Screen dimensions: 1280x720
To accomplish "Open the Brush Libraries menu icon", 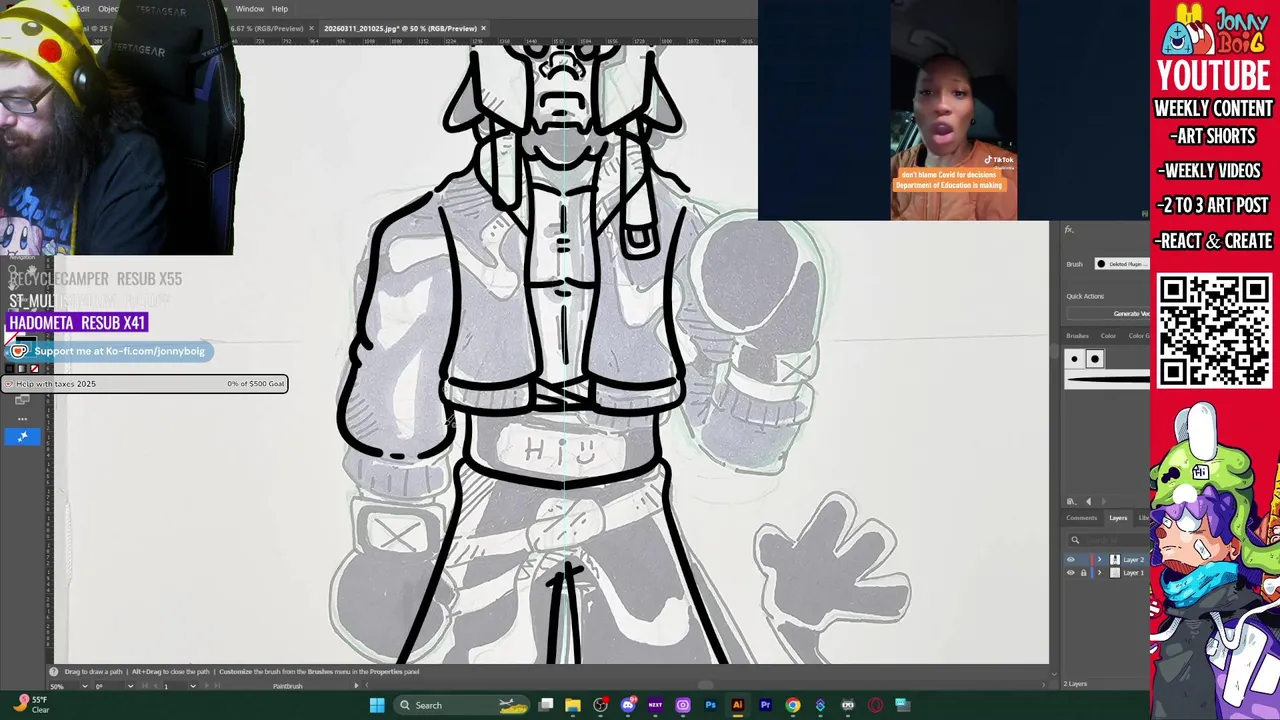I will click(x=1071, y=502).
